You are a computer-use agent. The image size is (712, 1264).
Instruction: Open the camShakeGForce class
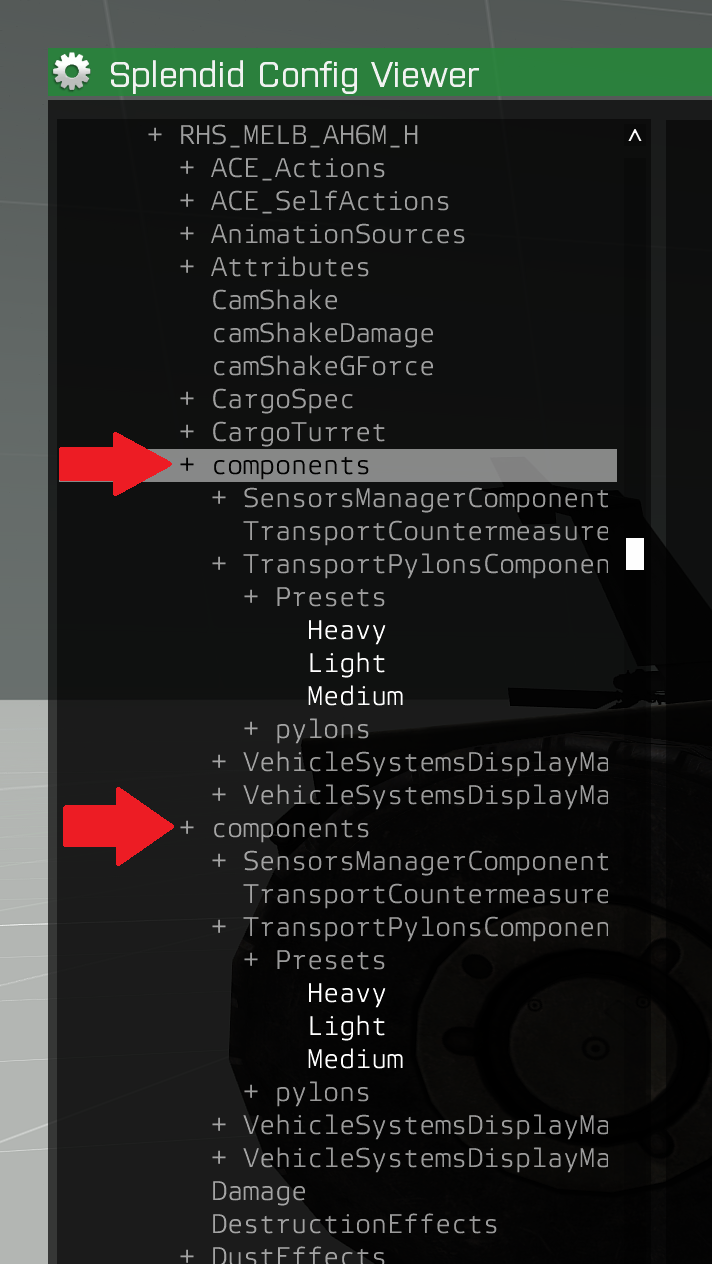pyautogui.click(x=323, y=366)
